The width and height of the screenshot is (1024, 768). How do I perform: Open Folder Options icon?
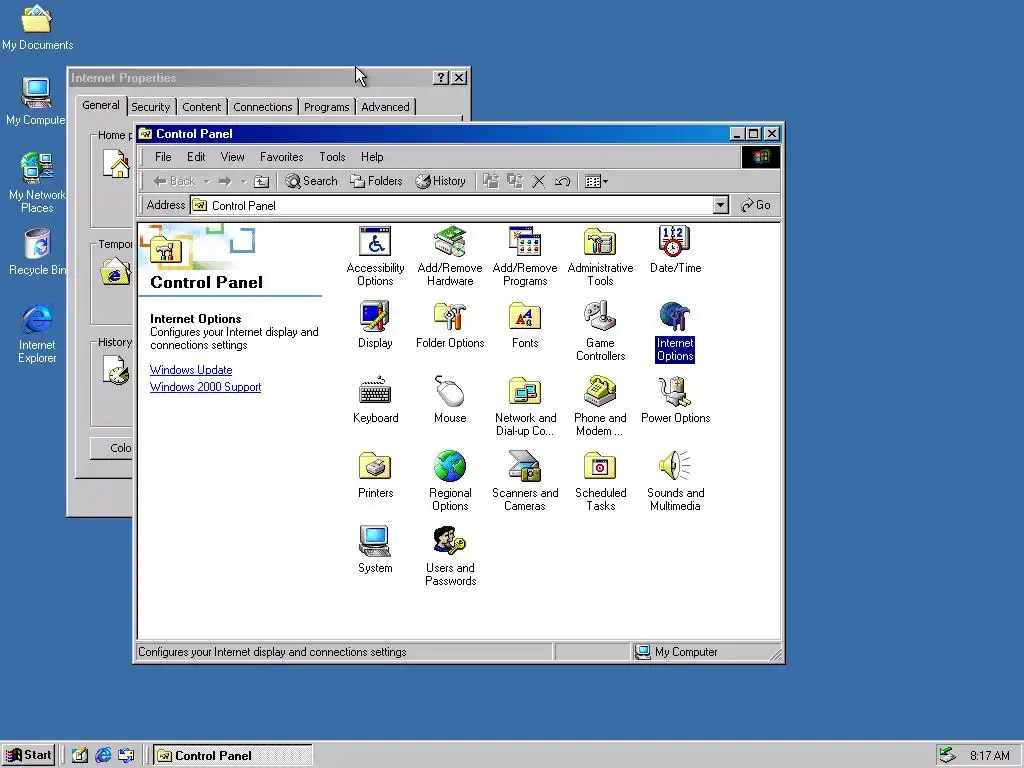[x=450, y=325]
